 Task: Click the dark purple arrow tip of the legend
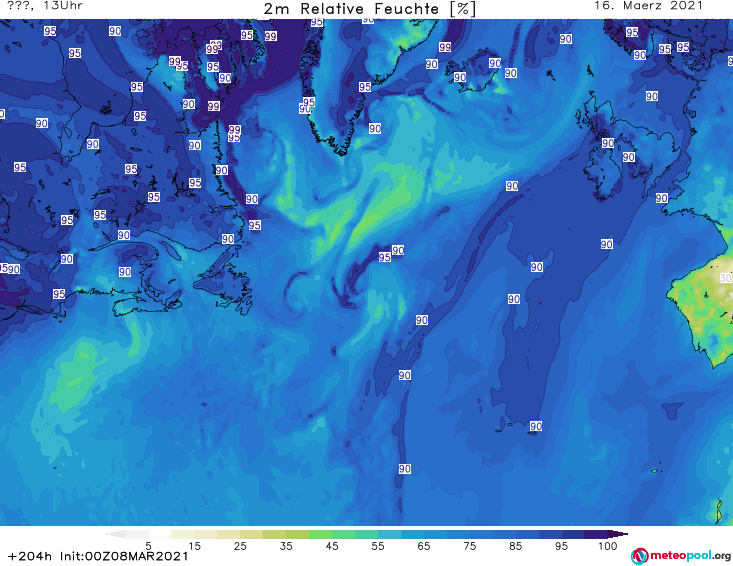(x=618, y=534)
